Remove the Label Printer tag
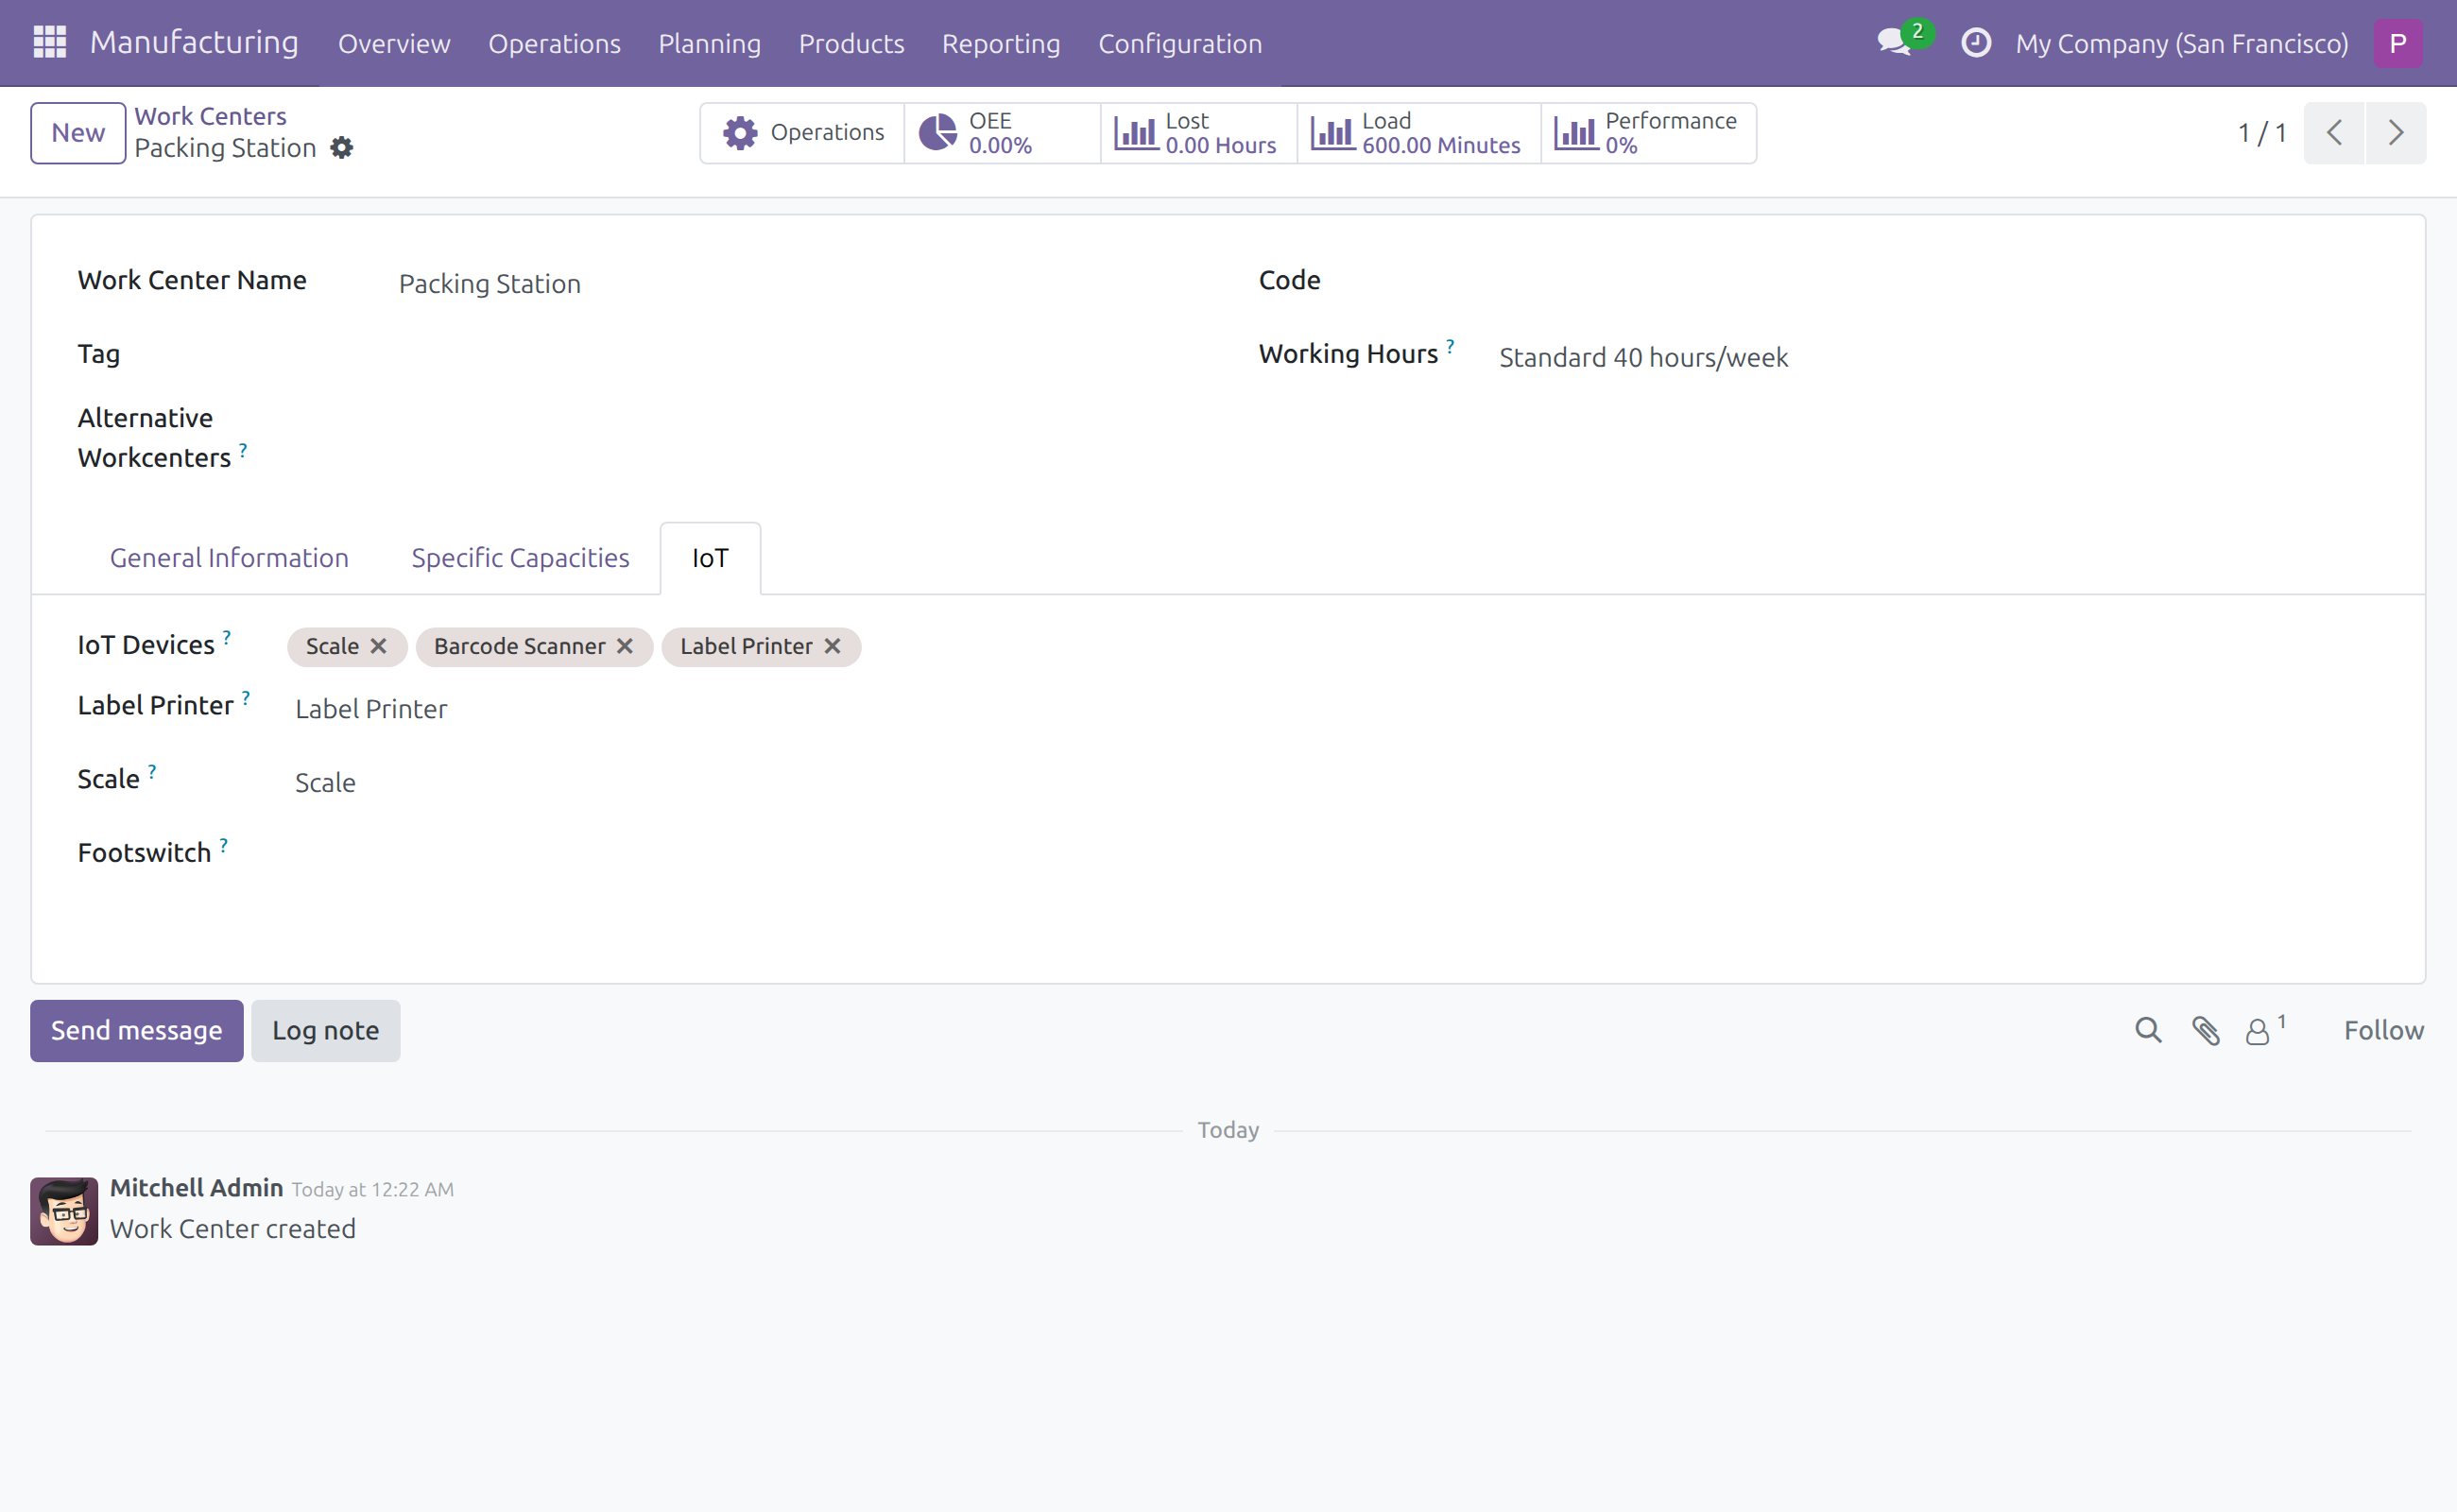Screen dimensions: 2457x1512 click(832, 646)
